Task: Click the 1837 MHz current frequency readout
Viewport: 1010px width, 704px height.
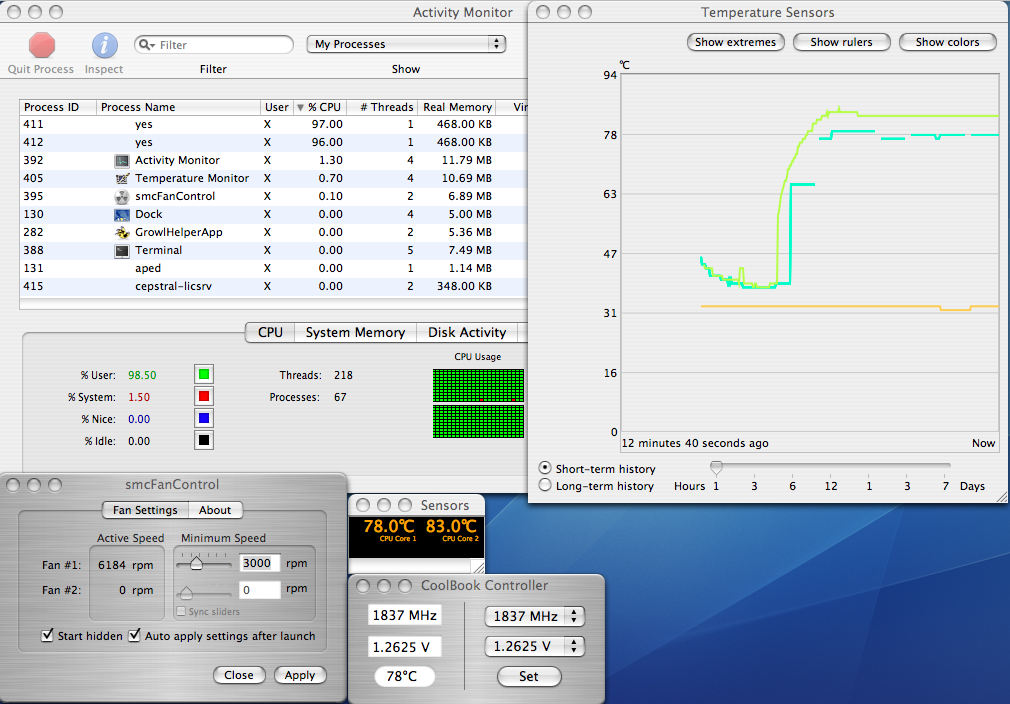Action: point(405,615)
